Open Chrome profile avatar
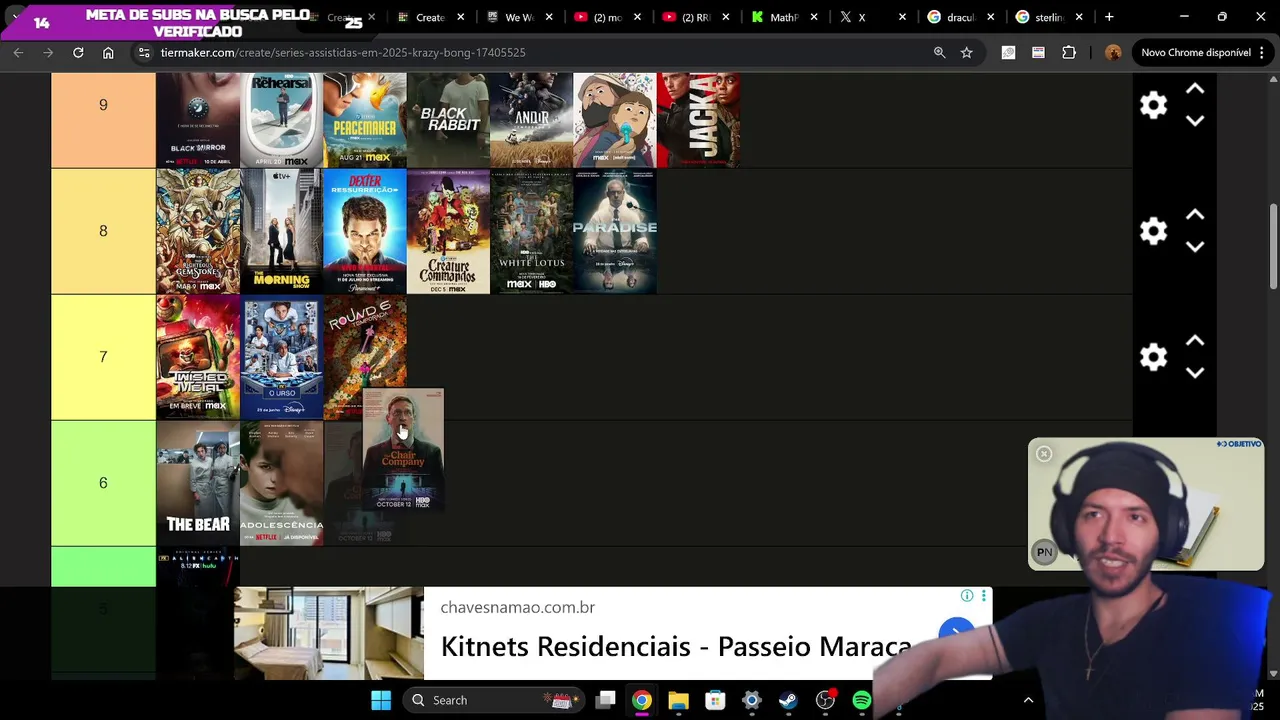 click(x=1113, y=52)
